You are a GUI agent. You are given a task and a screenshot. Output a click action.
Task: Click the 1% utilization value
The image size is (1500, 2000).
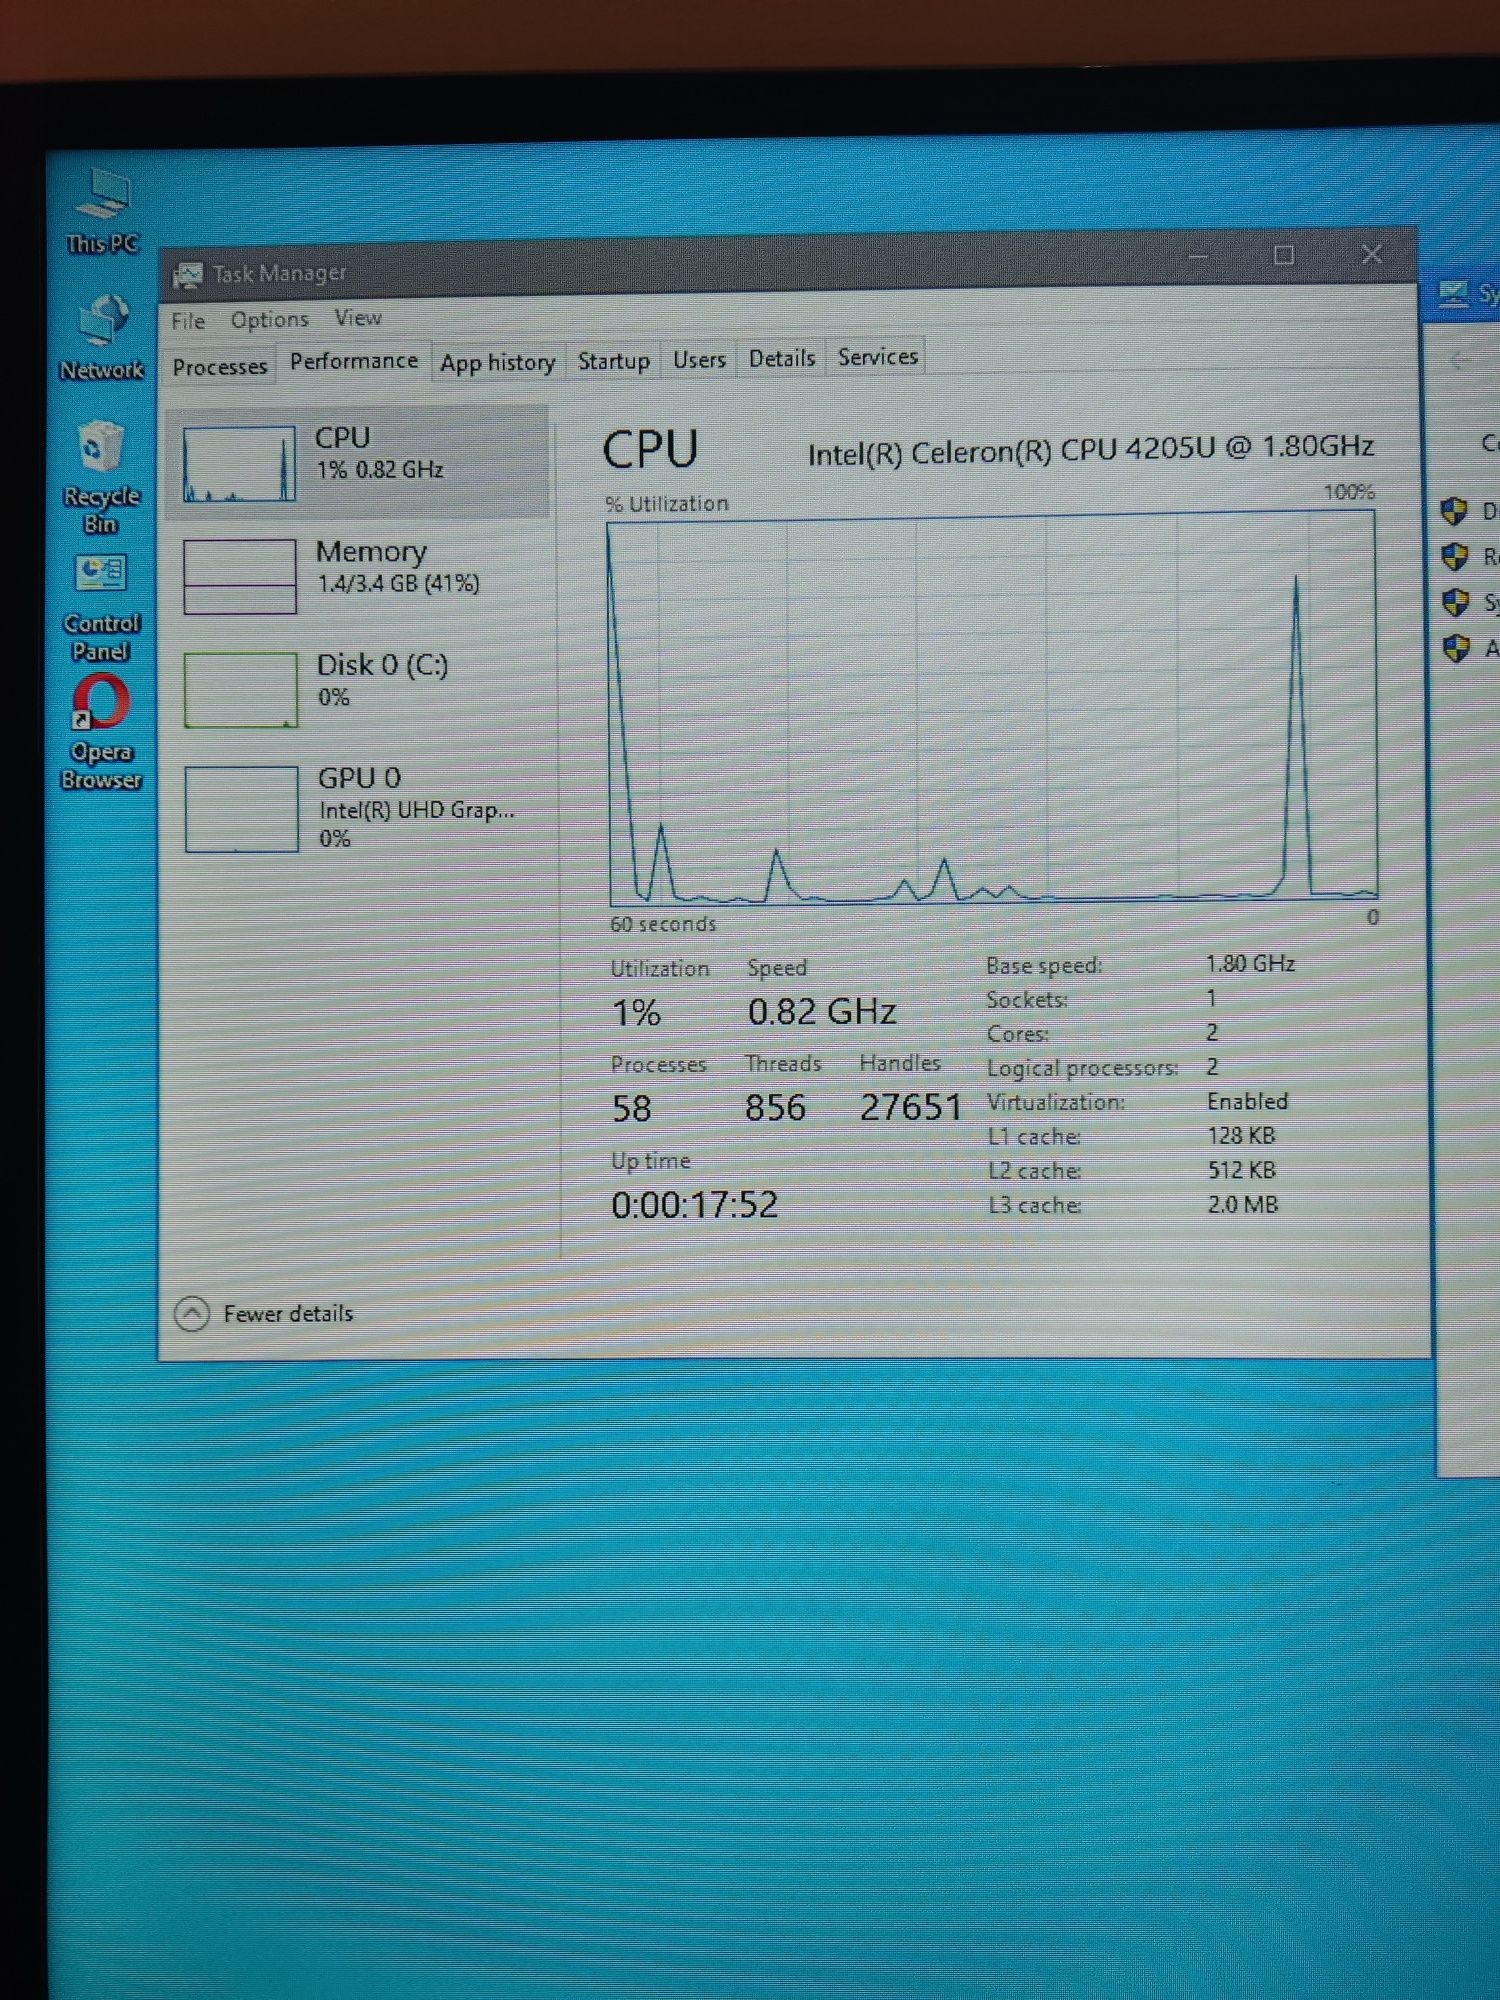pyautogui.click(x=636, y=1013)
